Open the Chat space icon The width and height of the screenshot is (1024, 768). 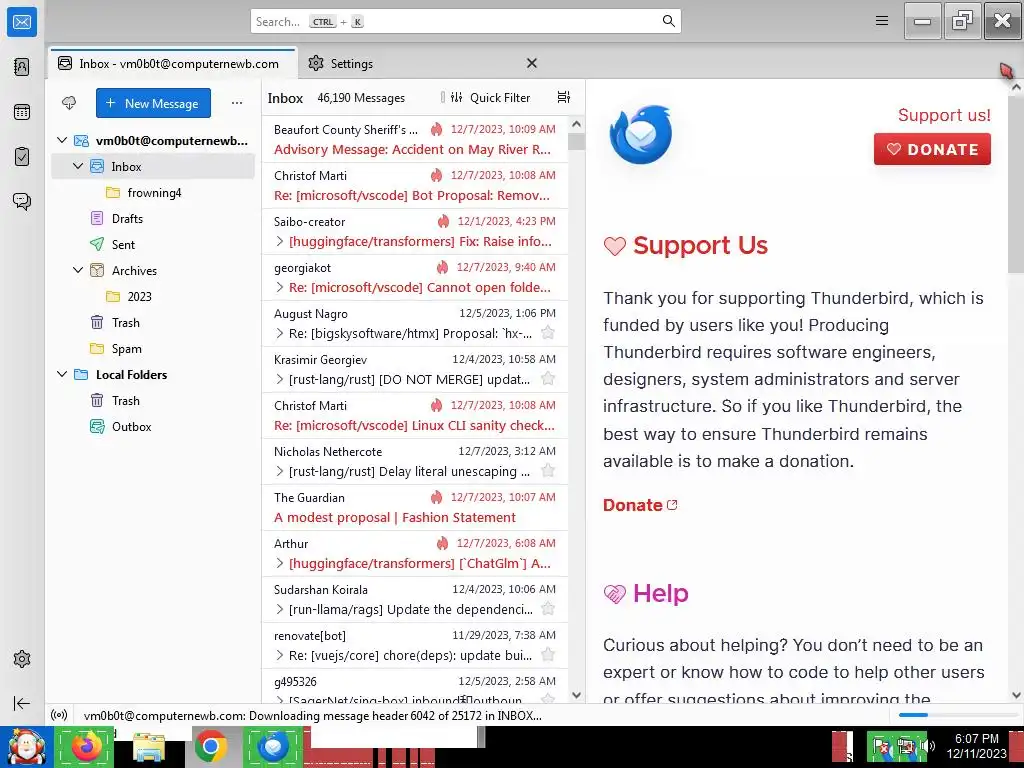tap(22, 201)
